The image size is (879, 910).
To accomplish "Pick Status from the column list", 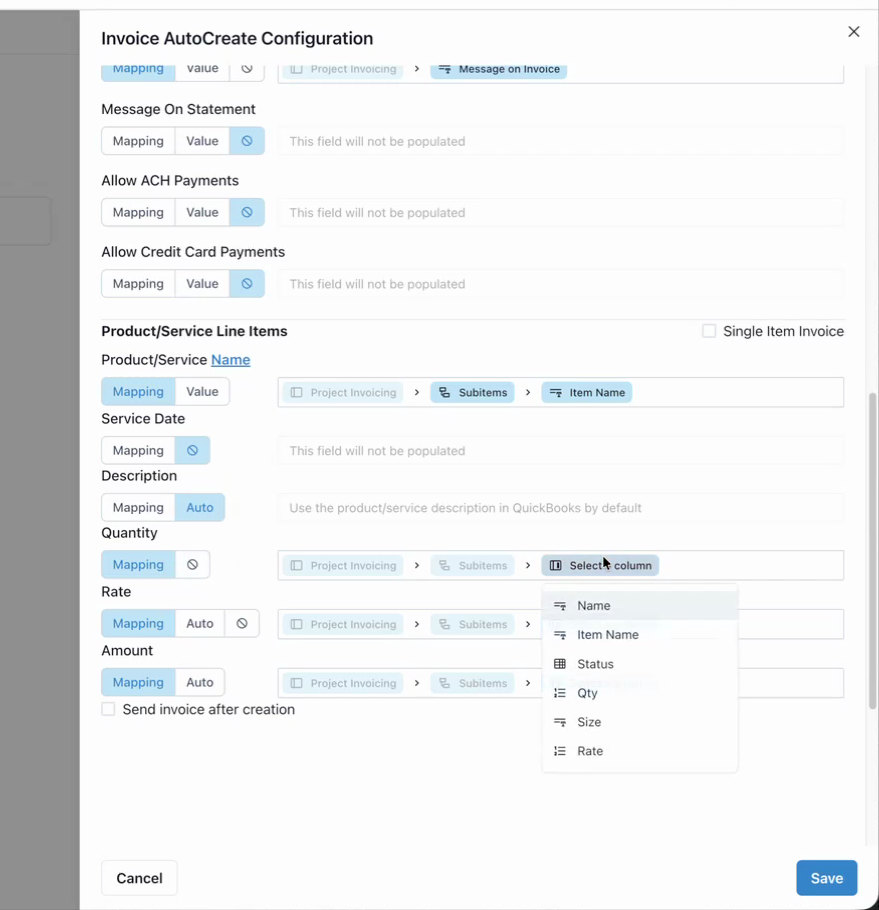I will point(595,664).
